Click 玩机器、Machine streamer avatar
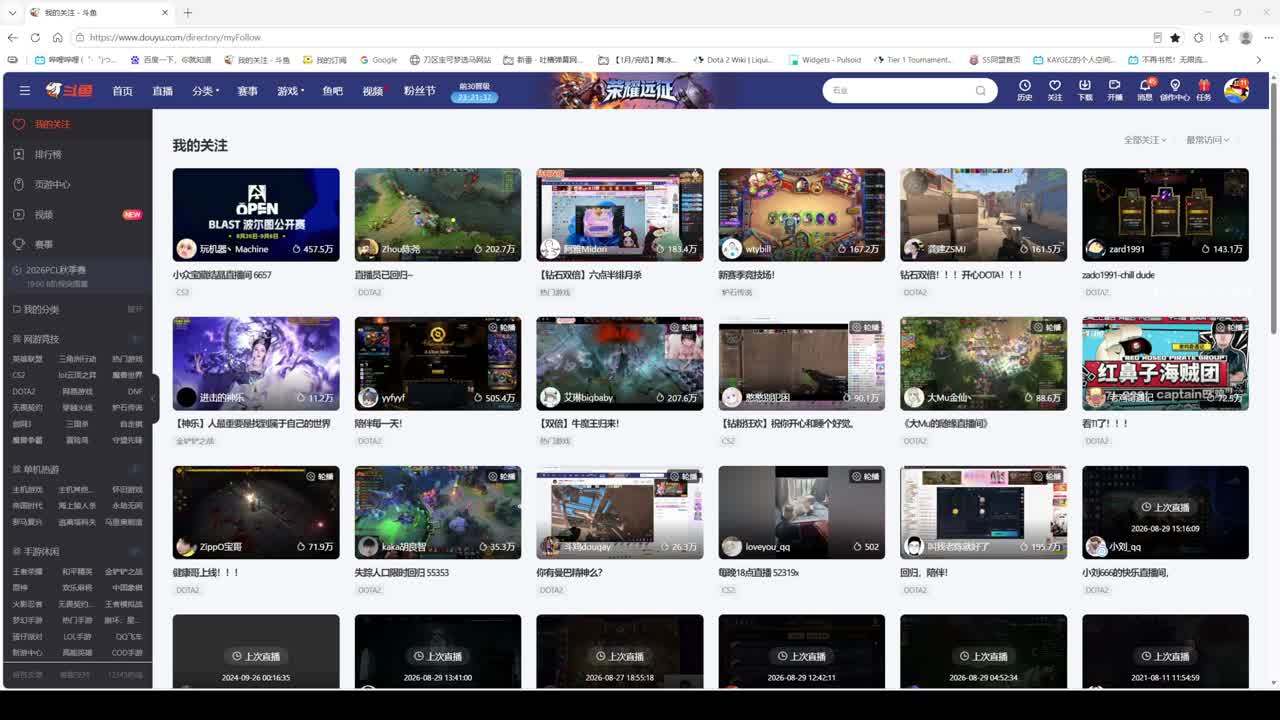 [x=186, y=249]
